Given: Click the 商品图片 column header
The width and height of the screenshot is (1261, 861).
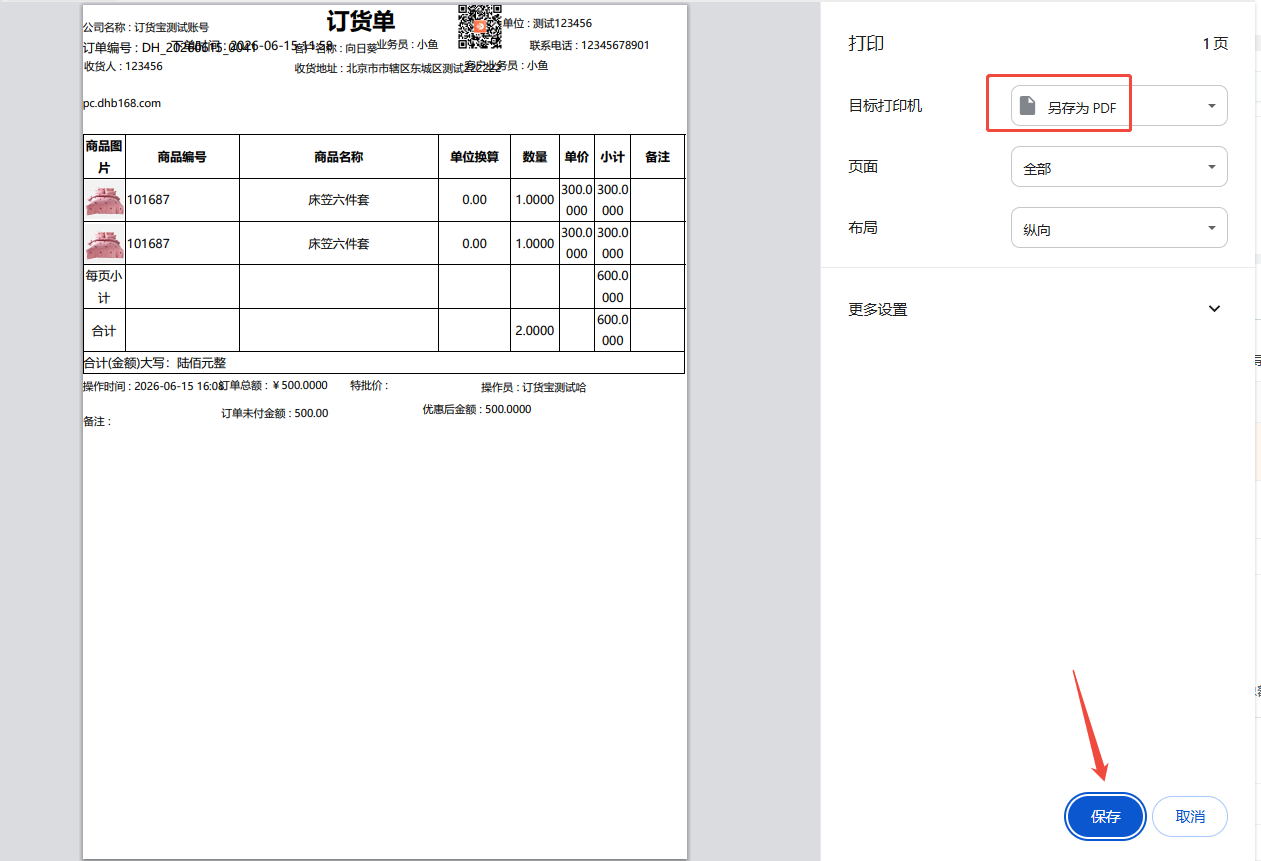Looking at the screenshot, I should coord(104,156).
